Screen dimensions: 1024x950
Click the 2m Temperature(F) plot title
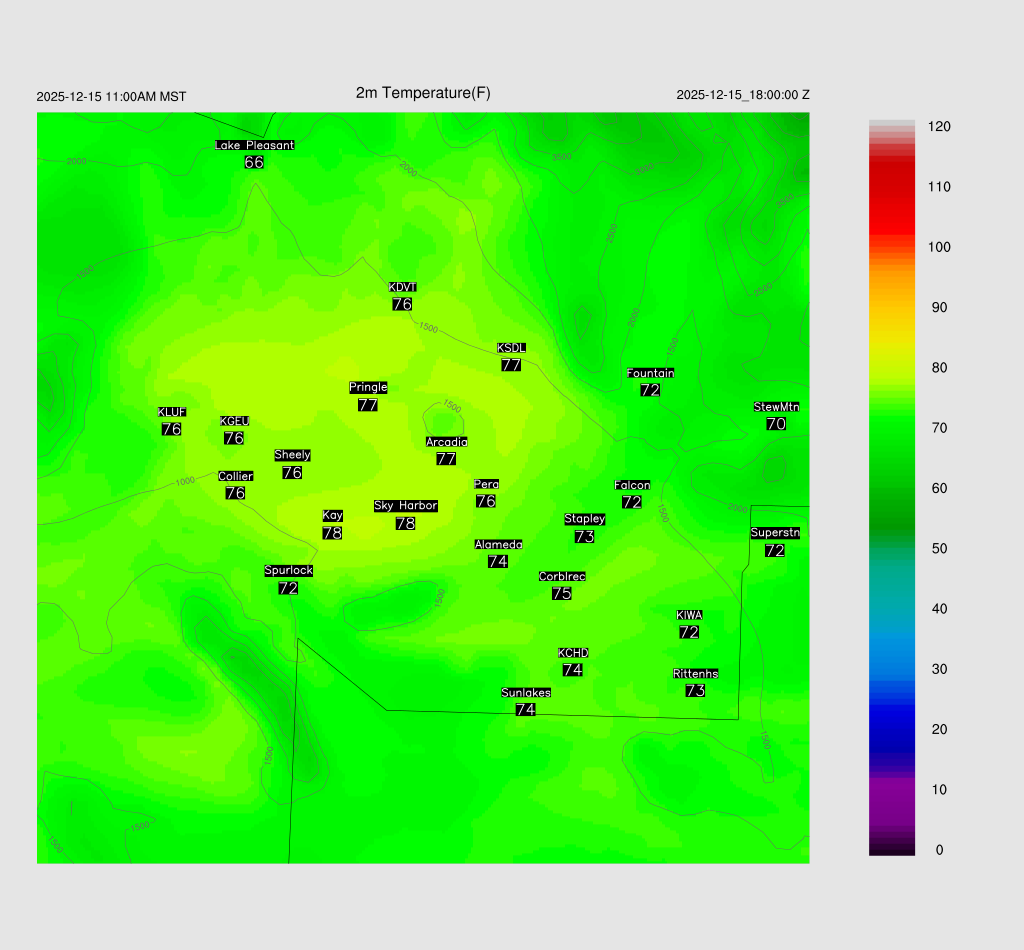(423, 93)
